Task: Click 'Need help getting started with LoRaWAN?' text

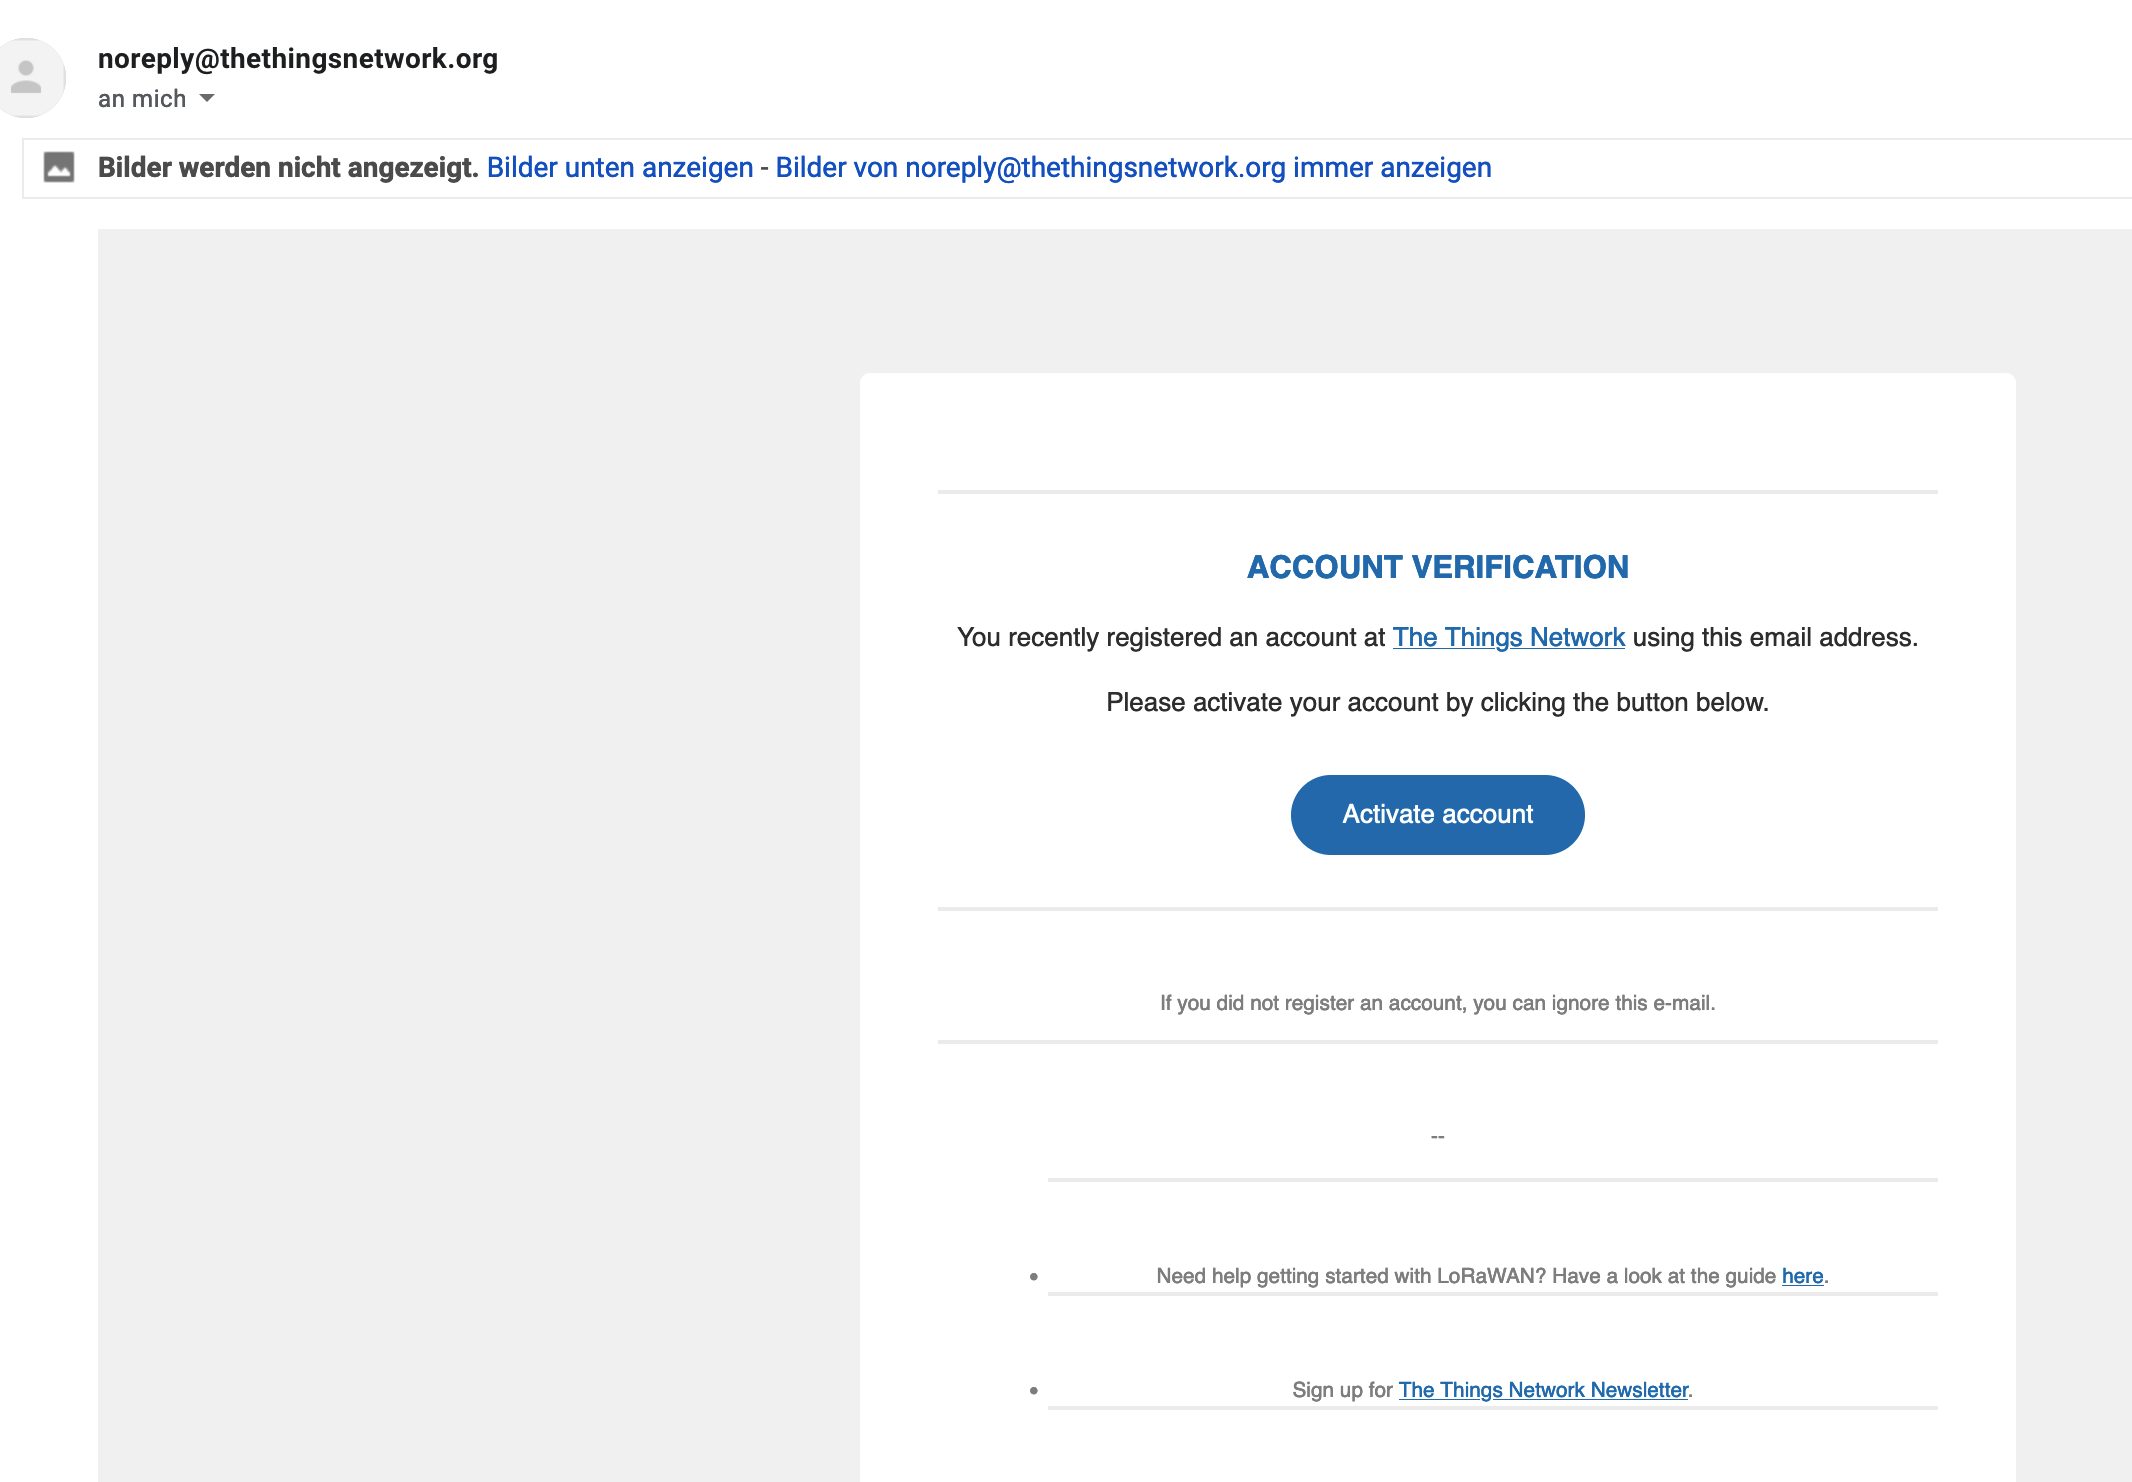Action: point(1351,1276)
